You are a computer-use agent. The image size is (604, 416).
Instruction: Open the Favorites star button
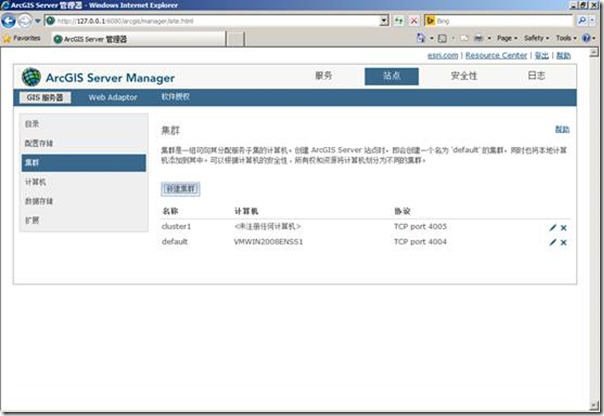coord(22,38)
